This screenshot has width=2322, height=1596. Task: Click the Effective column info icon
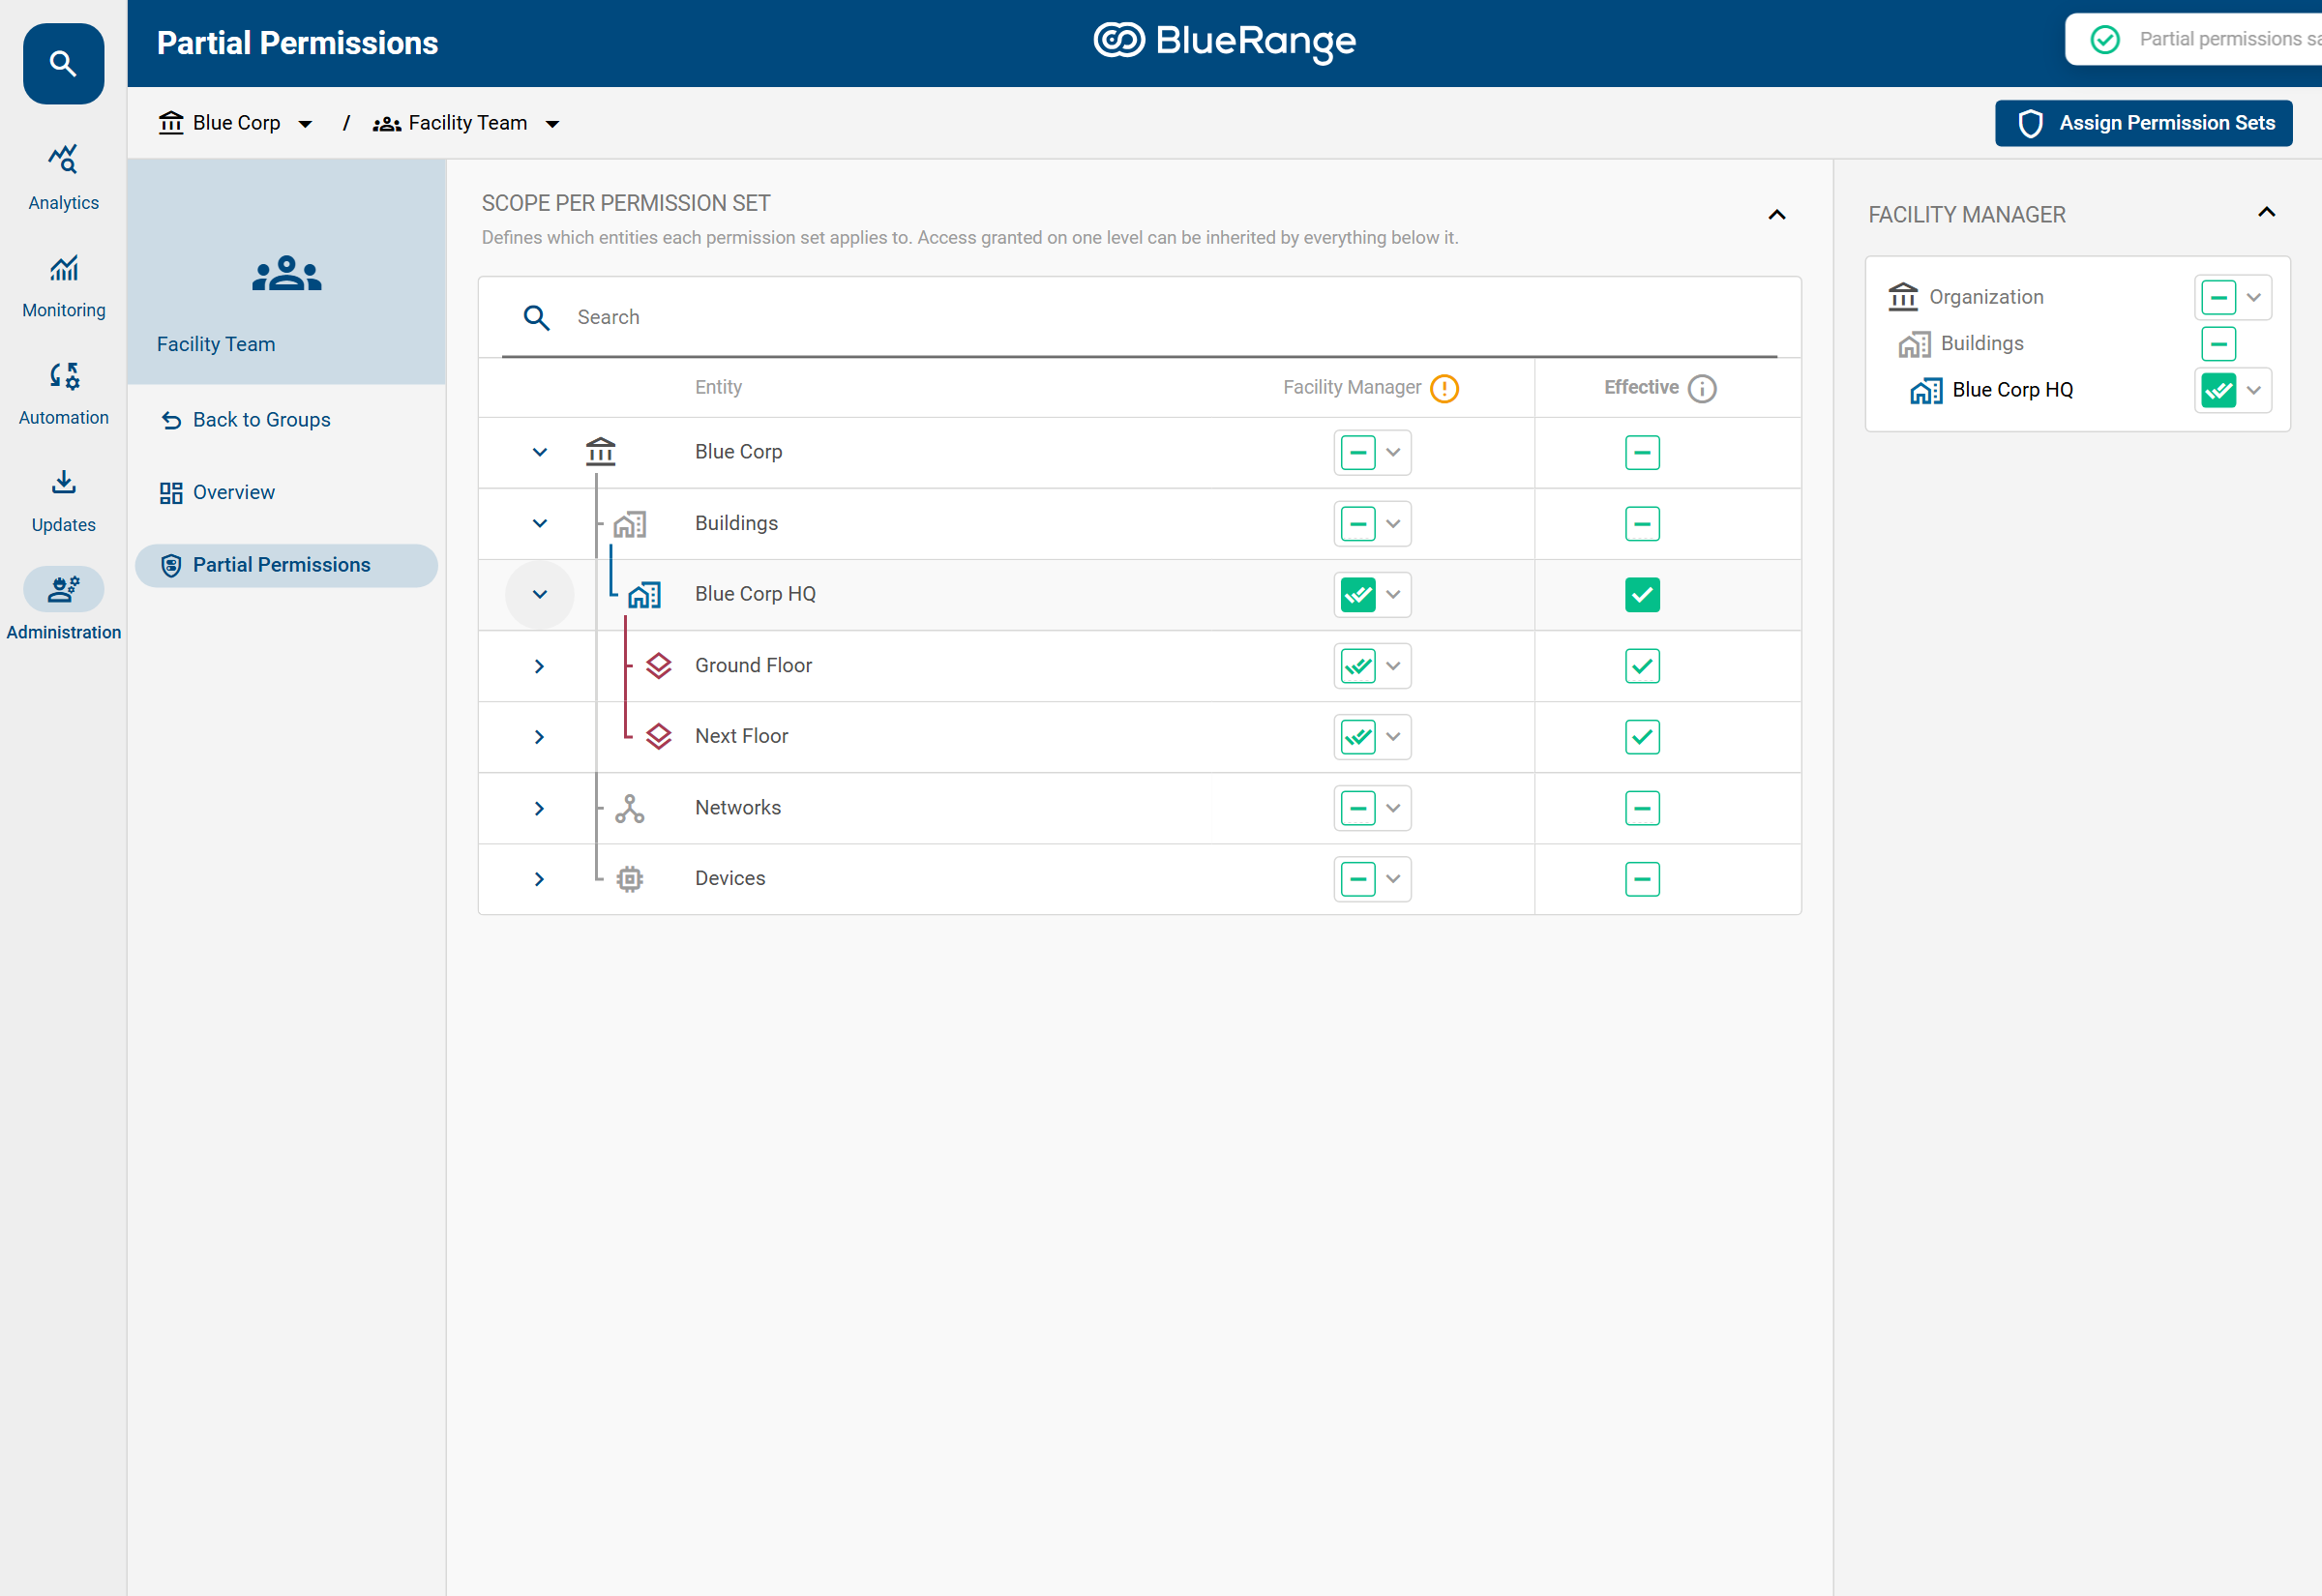click(x=1701, y=388)
